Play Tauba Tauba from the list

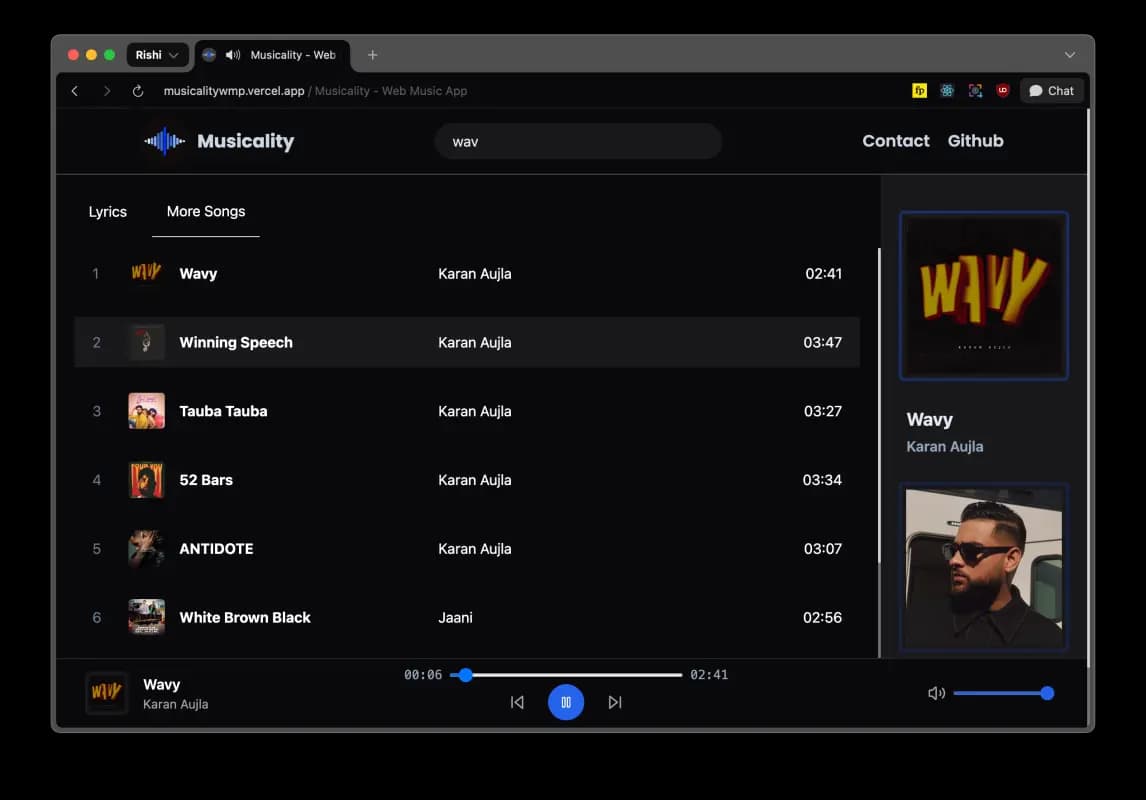coord(467,411)
